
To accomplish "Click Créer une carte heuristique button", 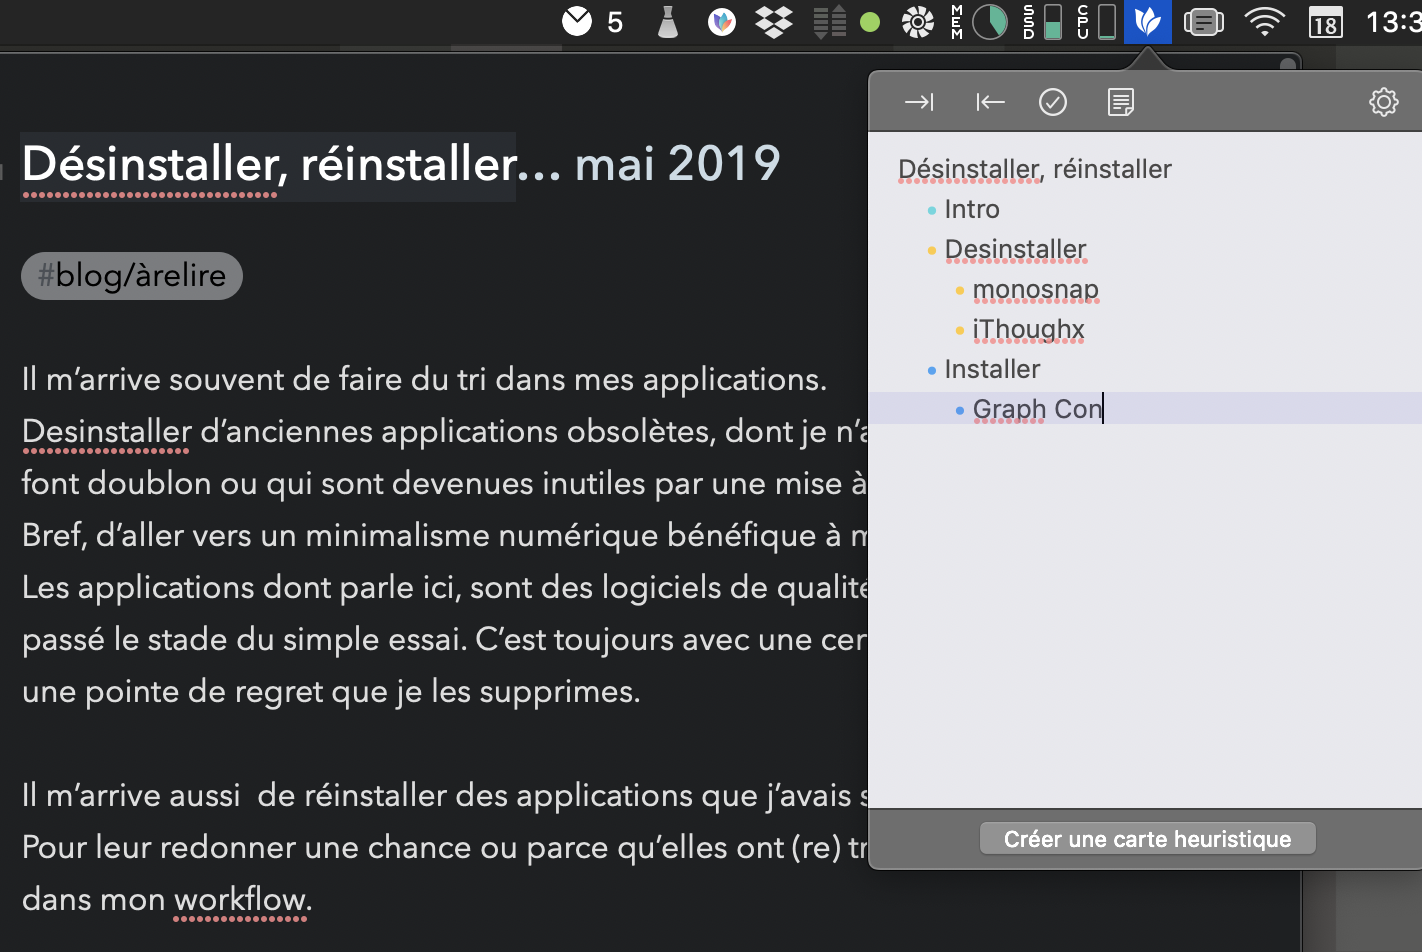I will [x=1147, y=839].
